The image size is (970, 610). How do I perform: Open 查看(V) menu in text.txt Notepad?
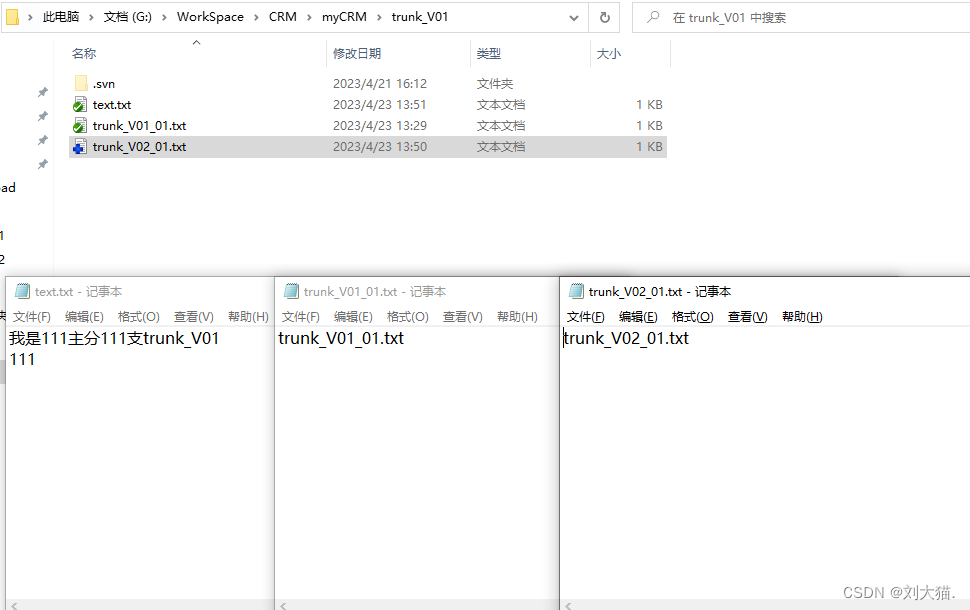coord(194,317)
